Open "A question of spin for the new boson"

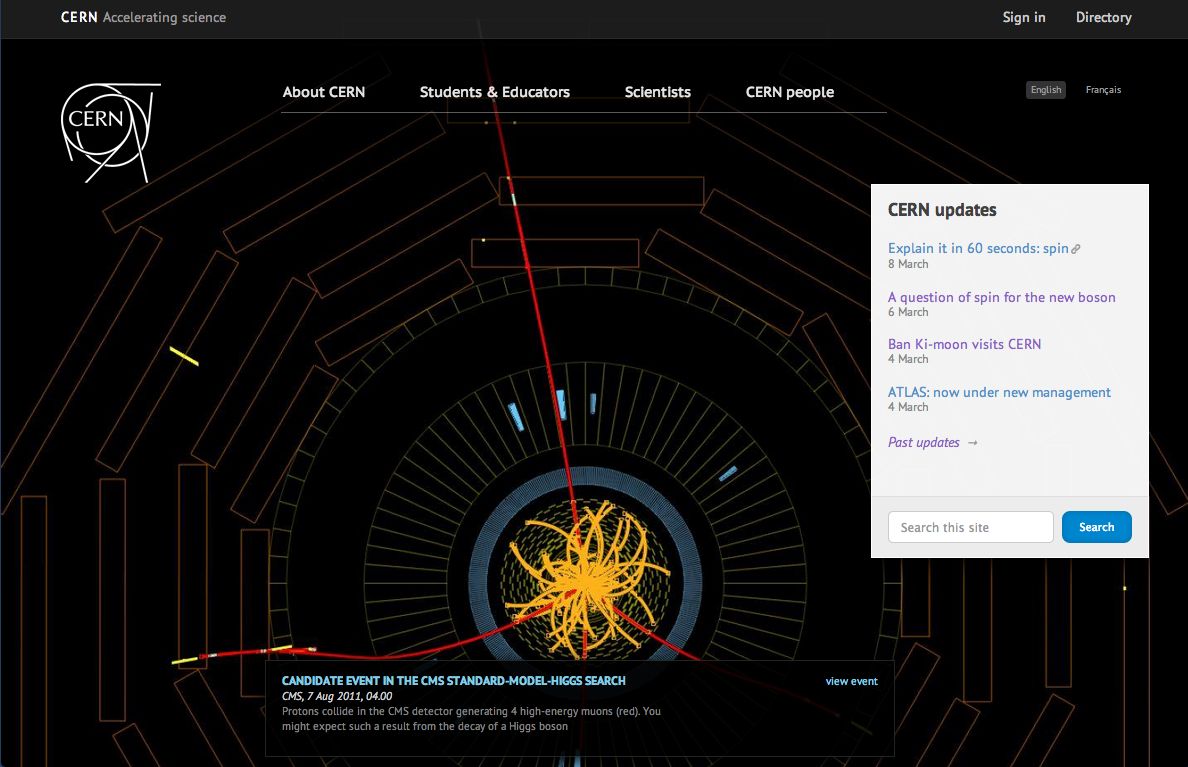[x=1001, y=297]
